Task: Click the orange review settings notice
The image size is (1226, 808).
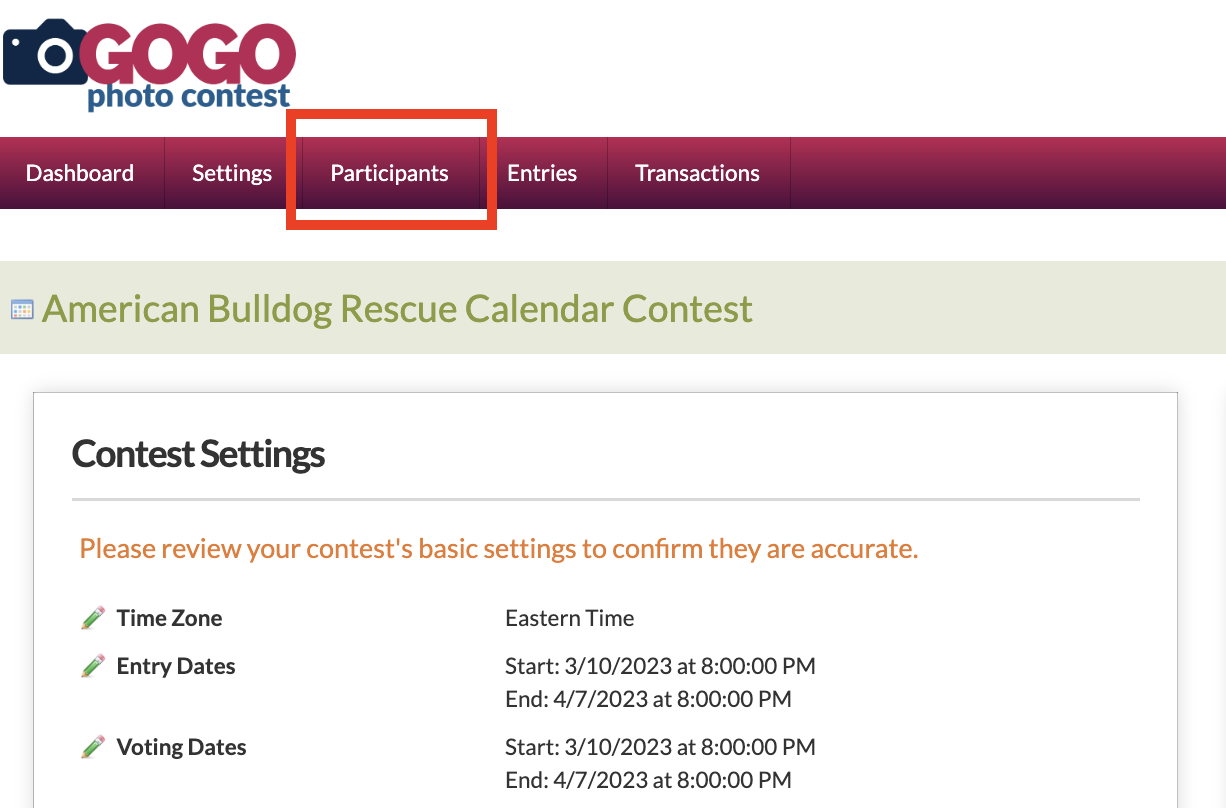Action: [499, 549]
